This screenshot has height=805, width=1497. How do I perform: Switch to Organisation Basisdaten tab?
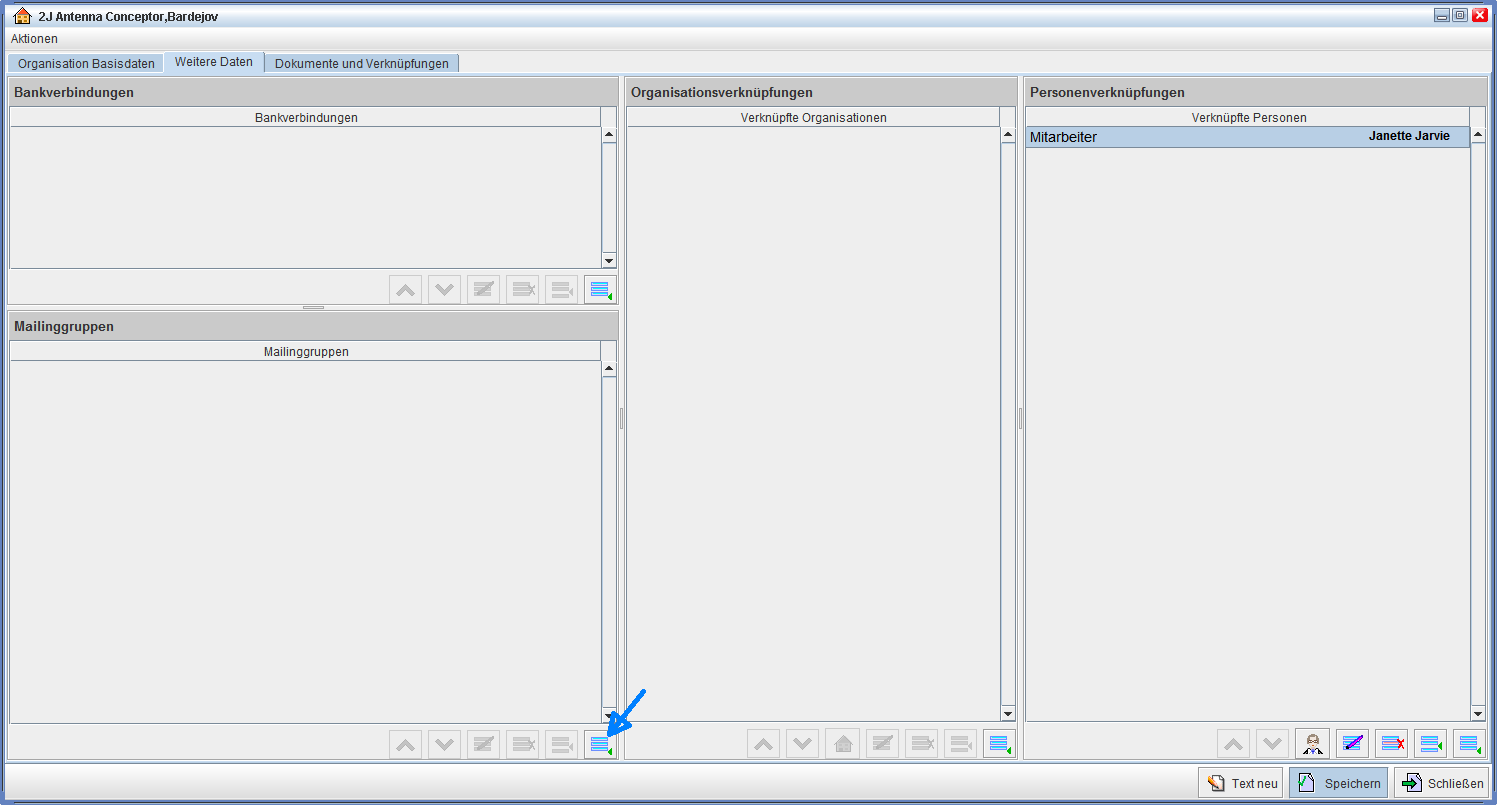(86, 63)
